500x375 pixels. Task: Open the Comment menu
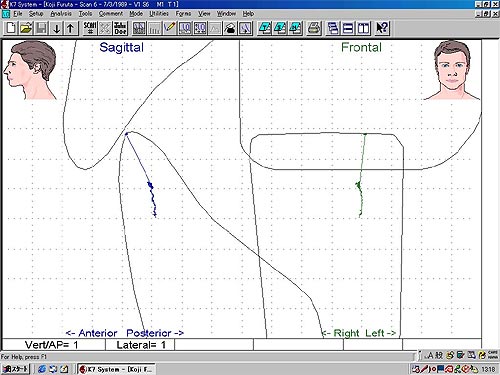click(x=111, y=14)
